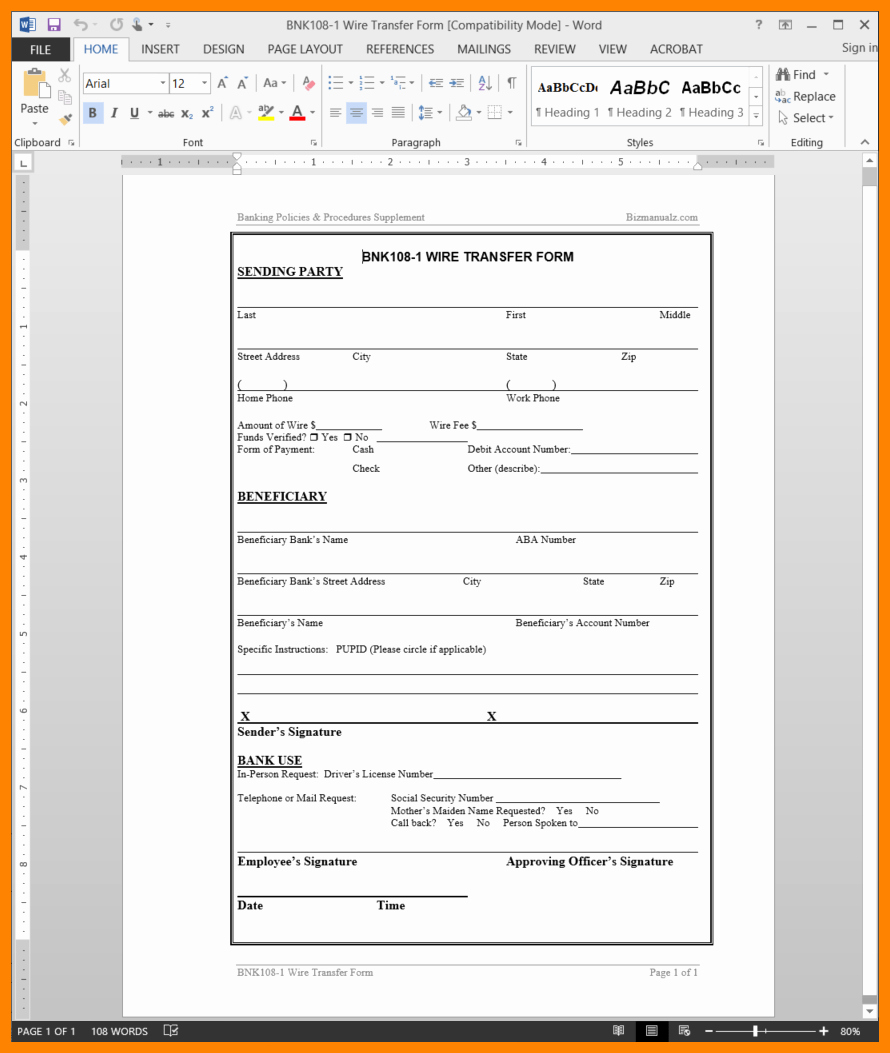Expand bullets list dropdown arrow
890x1053 pixels.
[351, 83]
